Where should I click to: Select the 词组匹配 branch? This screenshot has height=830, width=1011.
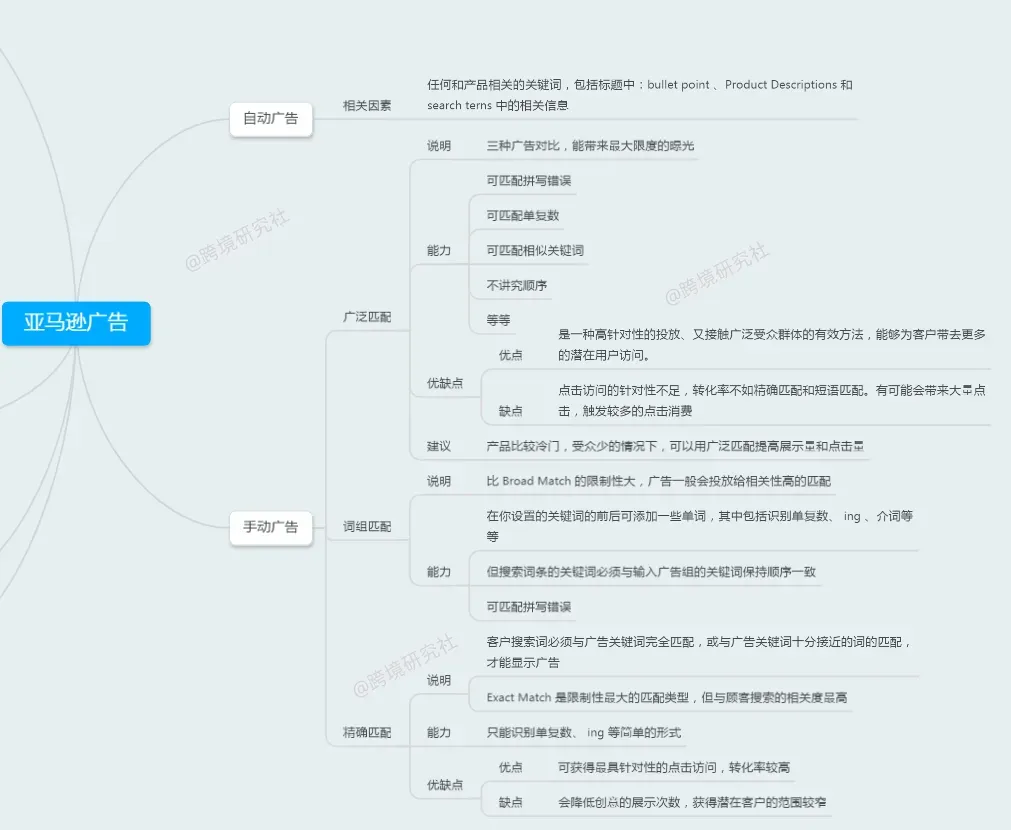coord(367,527)
